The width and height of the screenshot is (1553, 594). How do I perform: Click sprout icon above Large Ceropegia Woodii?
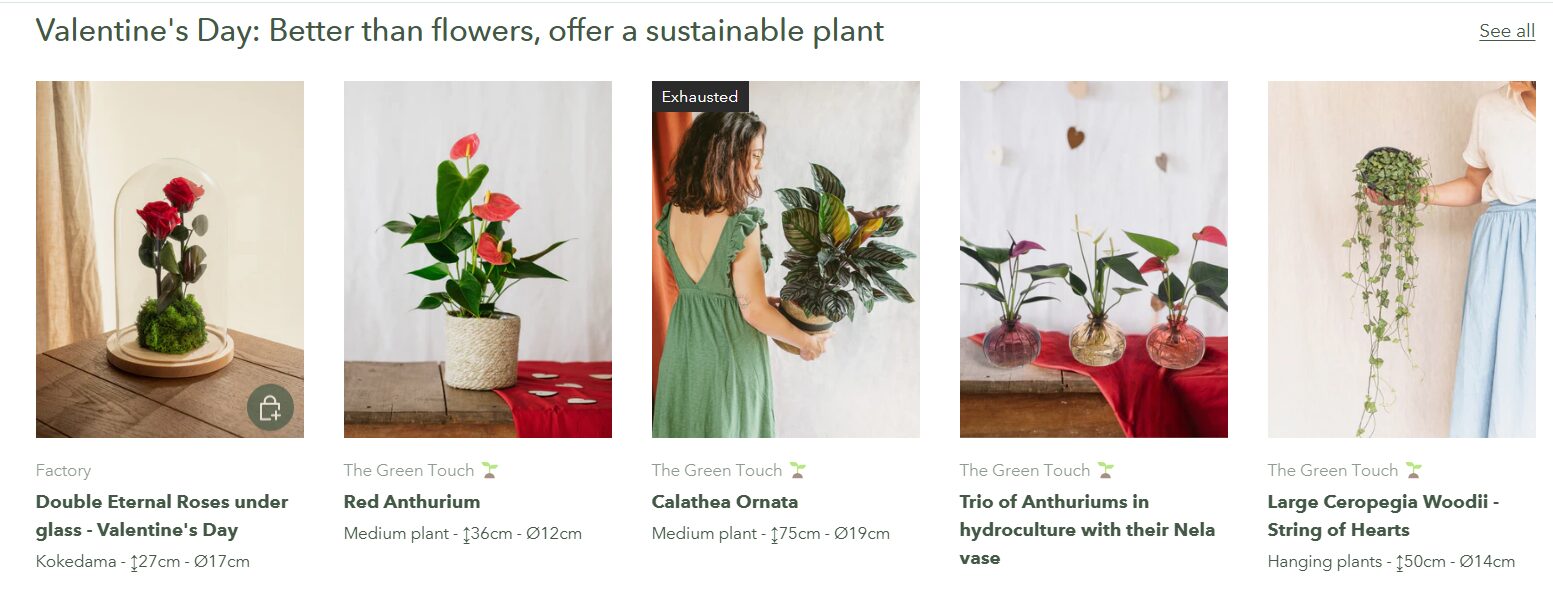click(1413, 470)
